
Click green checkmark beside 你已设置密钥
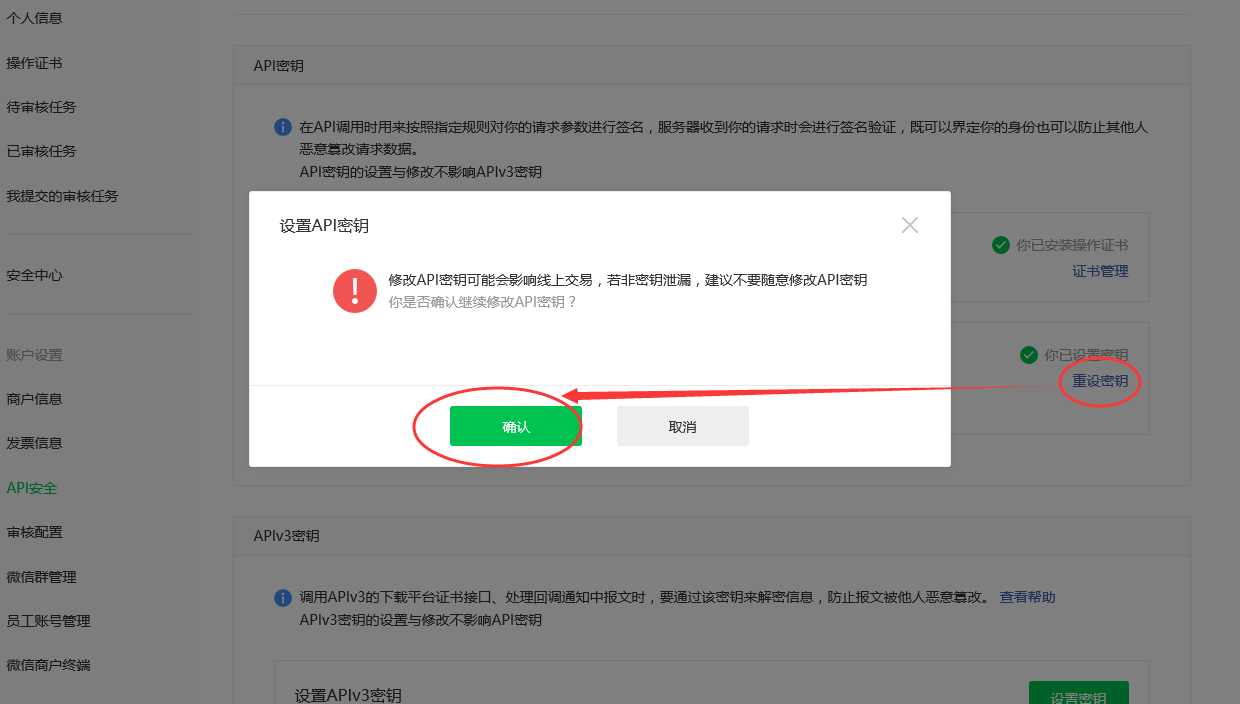(x=1028, y=355)
